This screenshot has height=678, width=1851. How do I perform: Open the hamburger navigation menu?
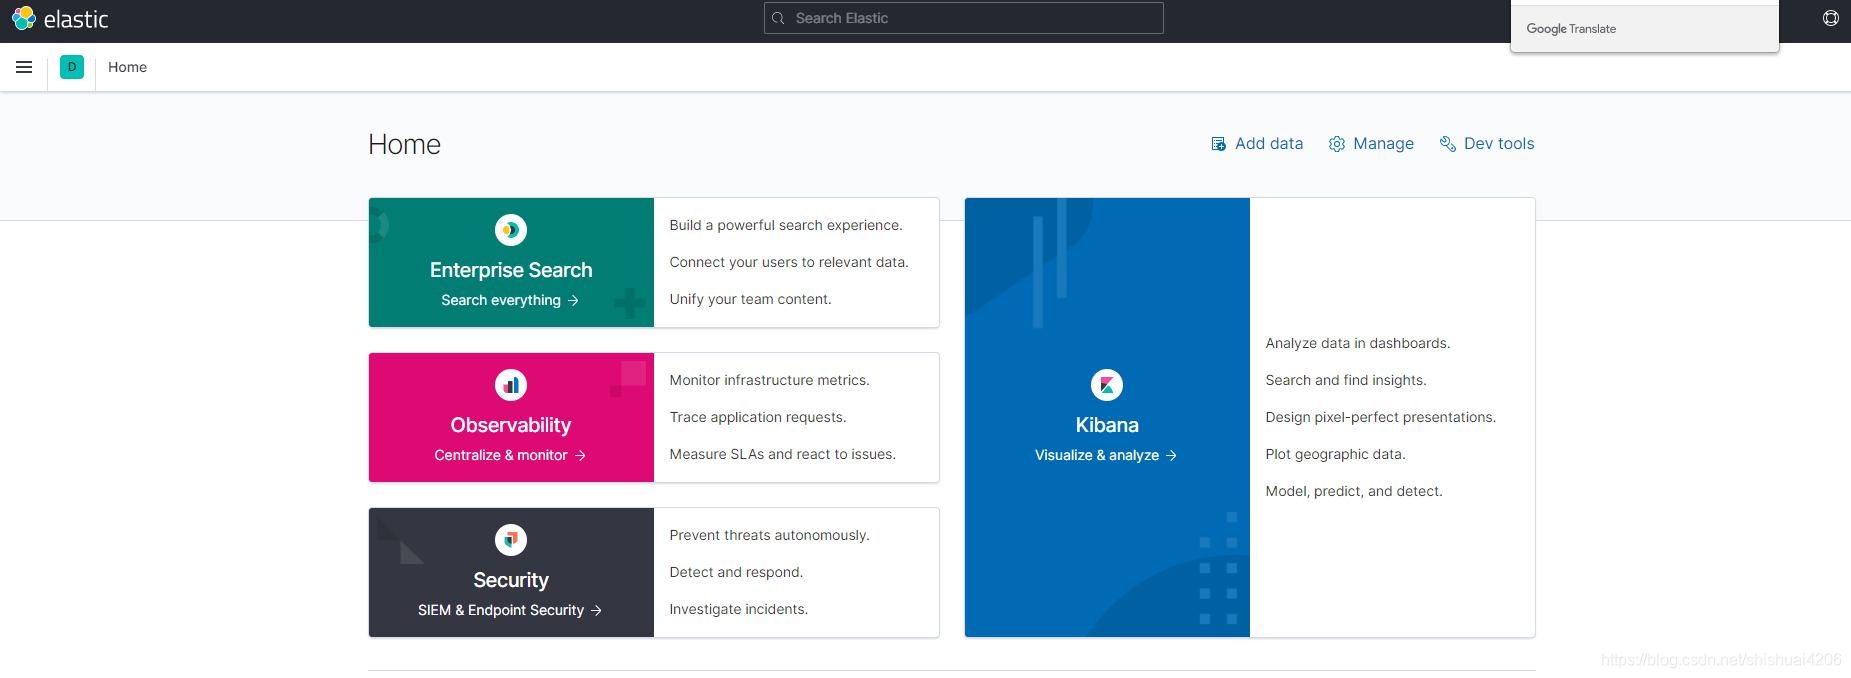point(24,67)
